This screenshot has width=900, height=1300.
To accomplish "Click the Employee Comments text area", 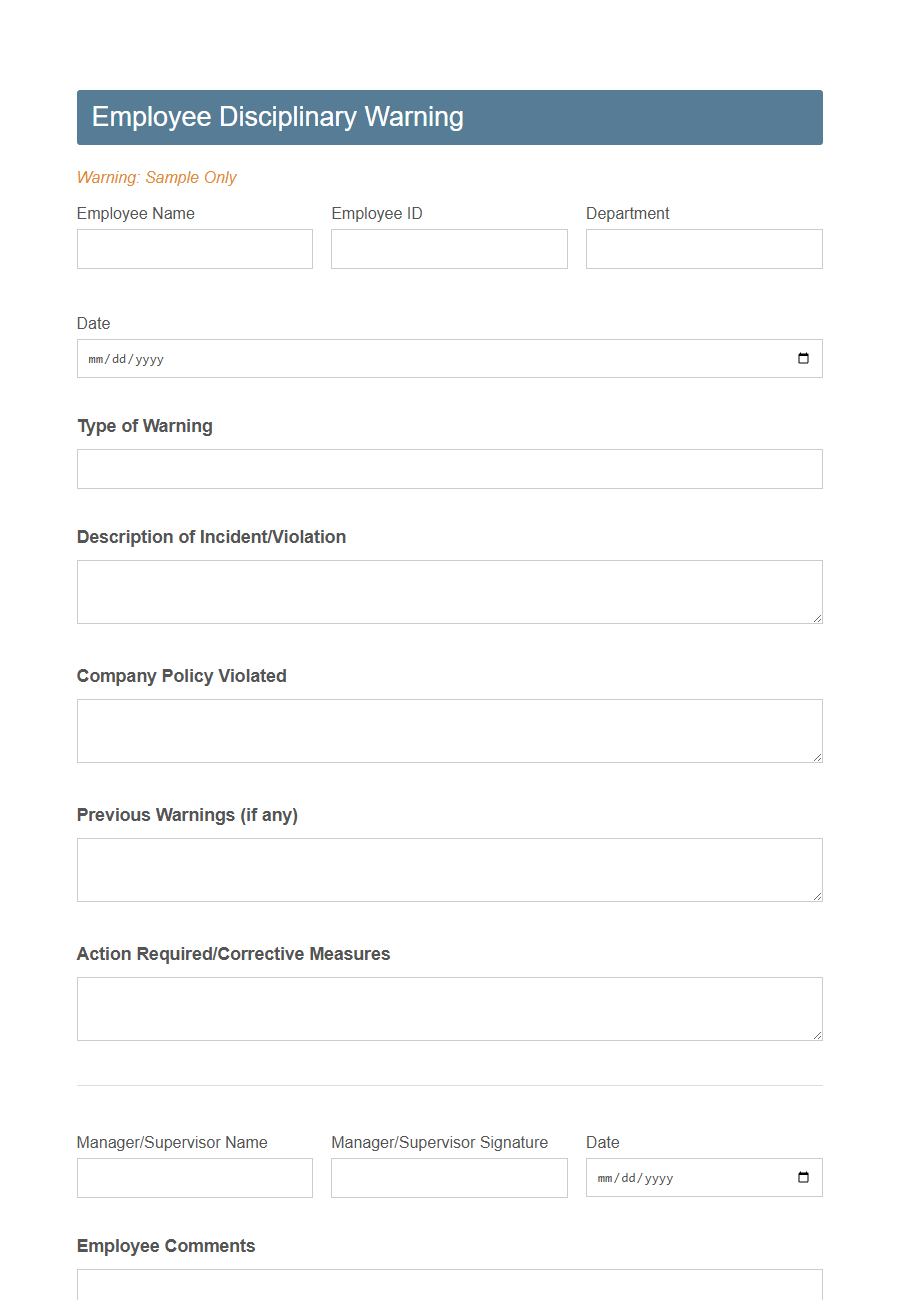I will click(449, 1290).
